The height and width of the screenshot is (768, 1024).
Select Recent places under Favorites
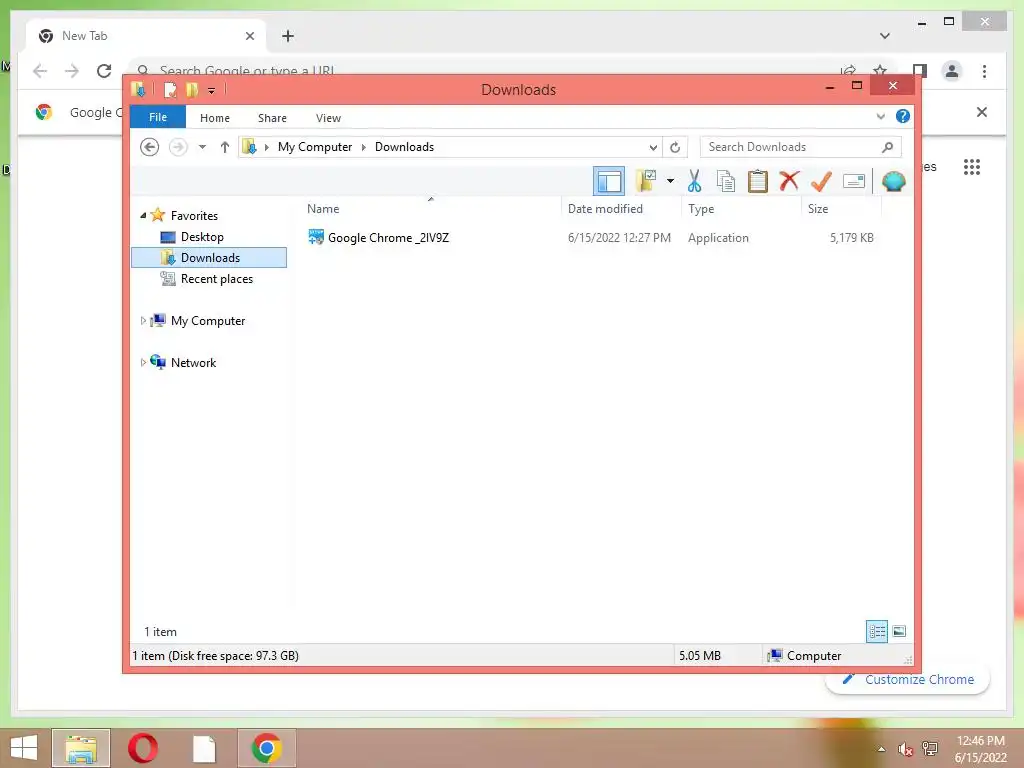coord(216,279)
